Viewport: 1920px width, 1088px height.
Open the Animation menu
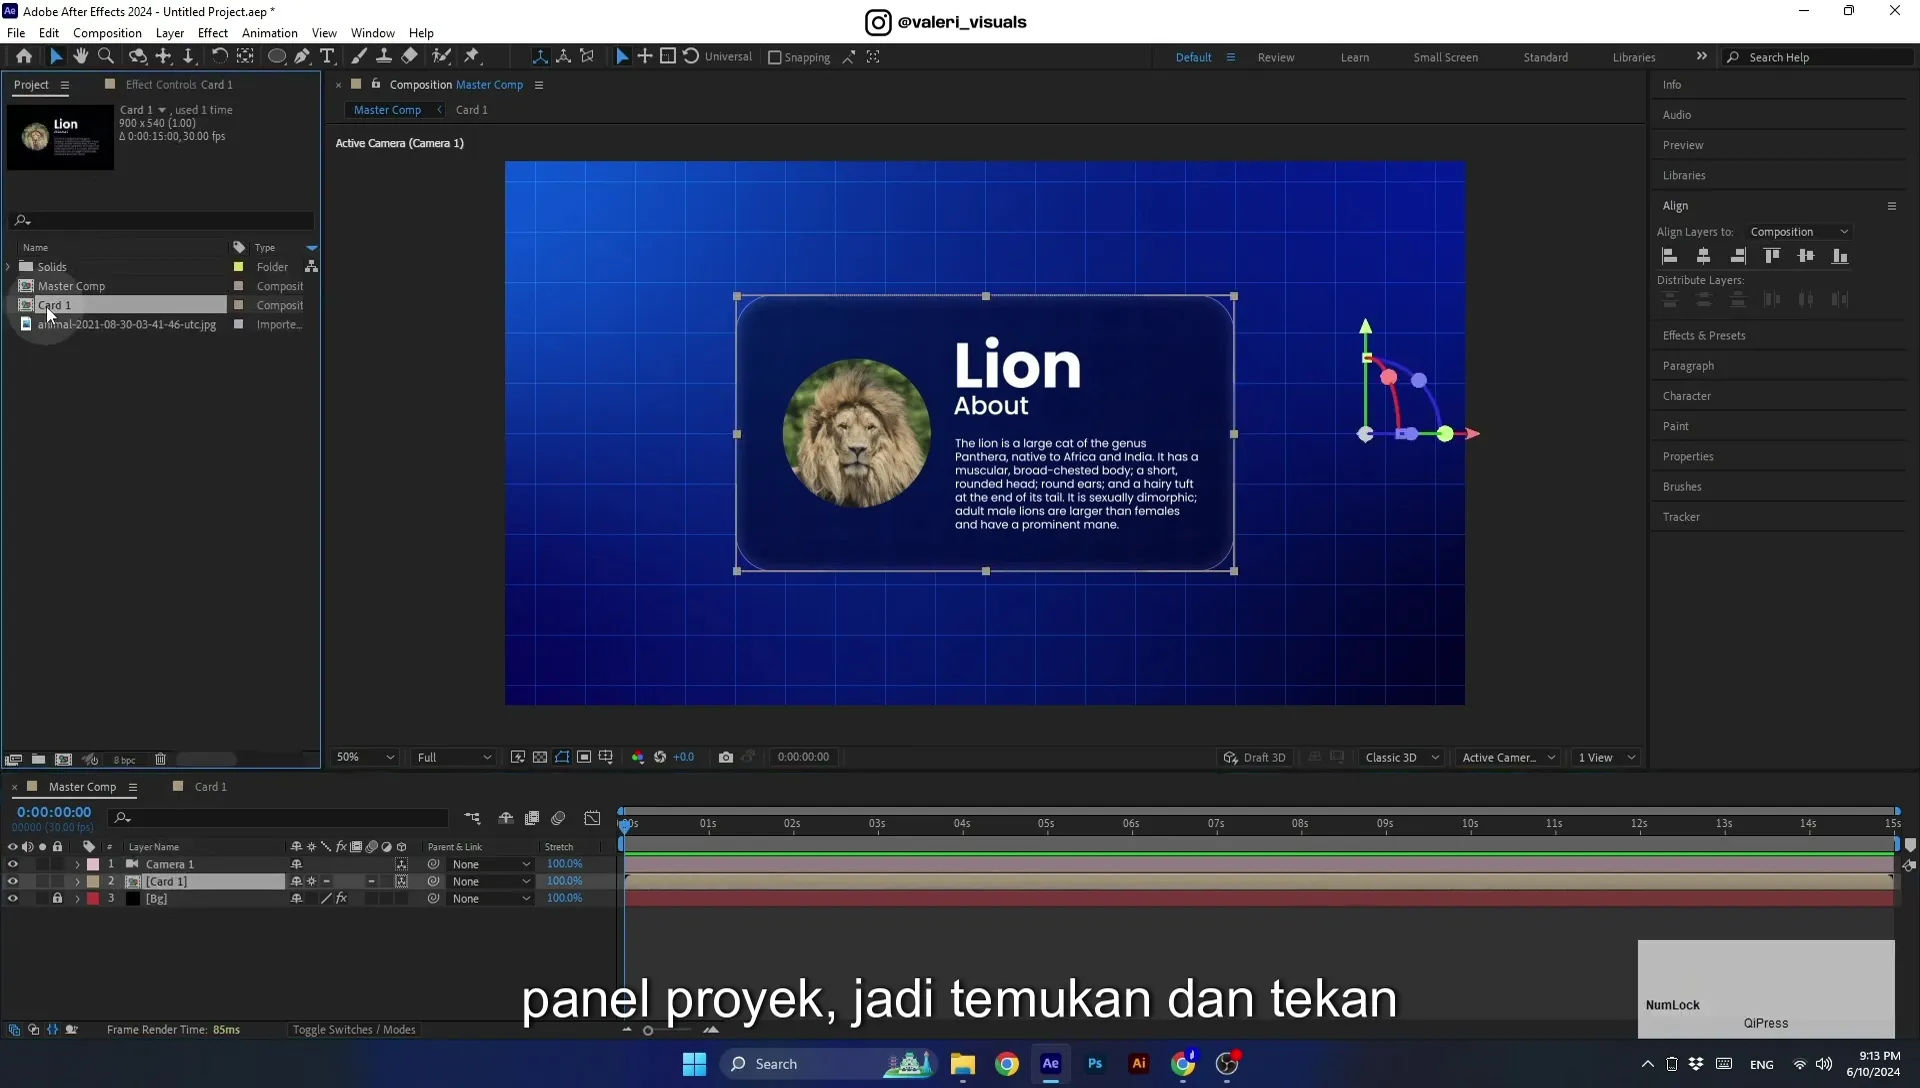269,33
